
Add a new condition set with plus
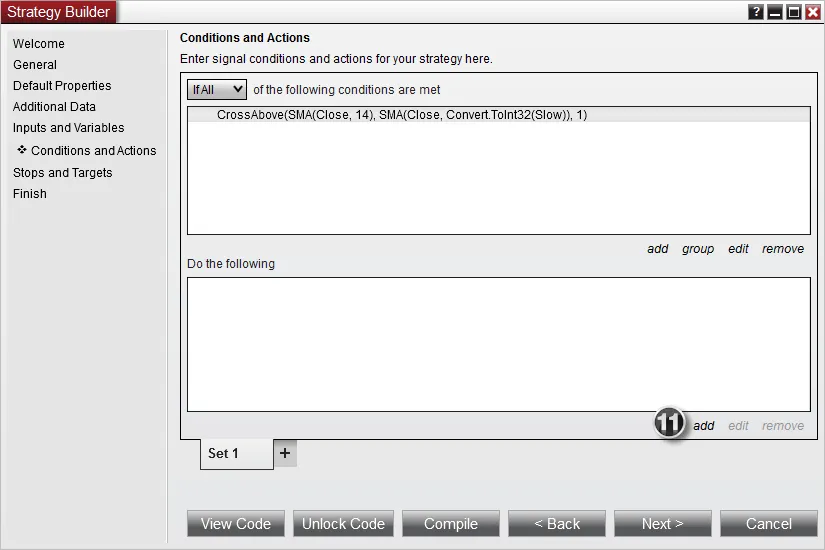(285, 453)
